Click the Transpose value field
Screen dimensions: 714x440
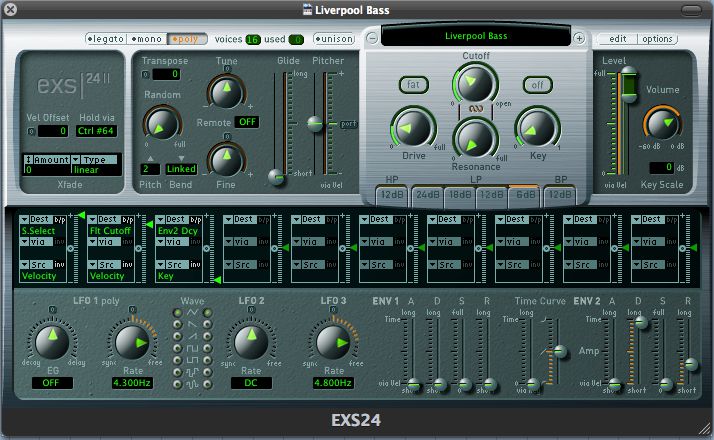[x=166, y=74]
